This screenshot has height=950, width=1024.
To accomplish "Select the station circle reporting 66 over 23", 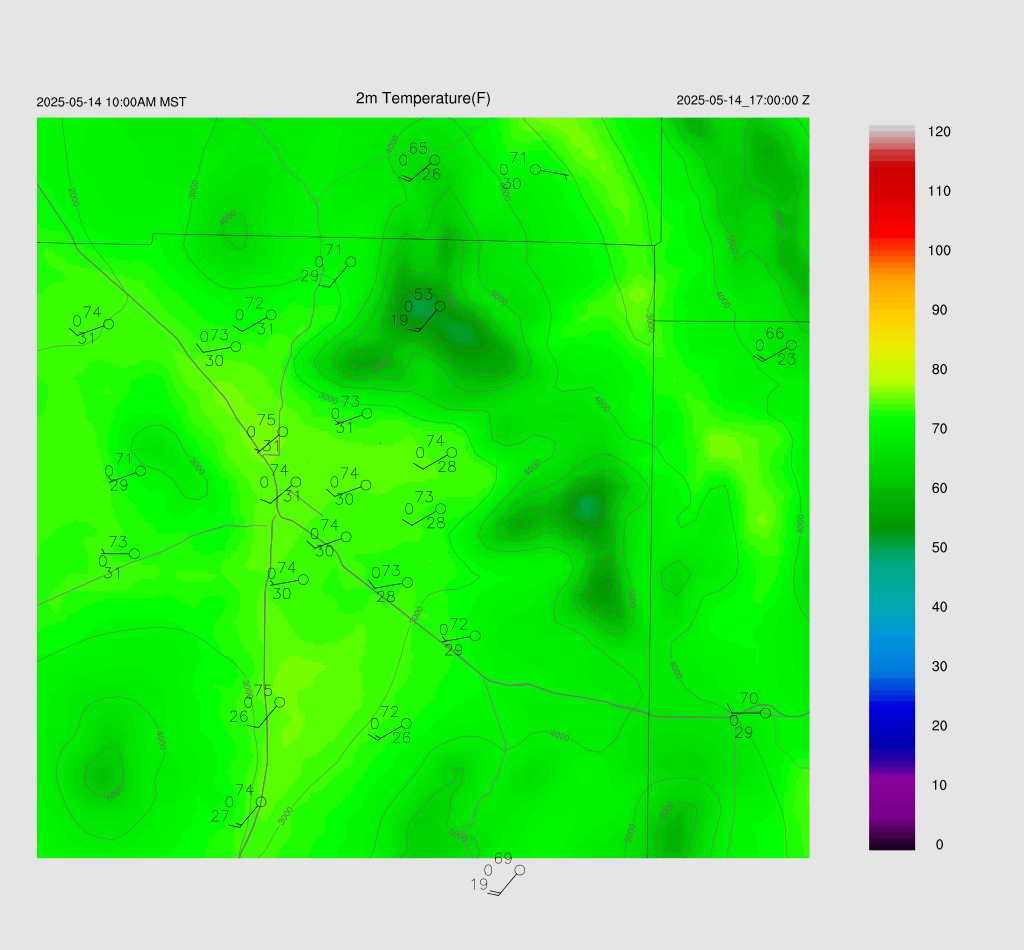I will [791, 345].
